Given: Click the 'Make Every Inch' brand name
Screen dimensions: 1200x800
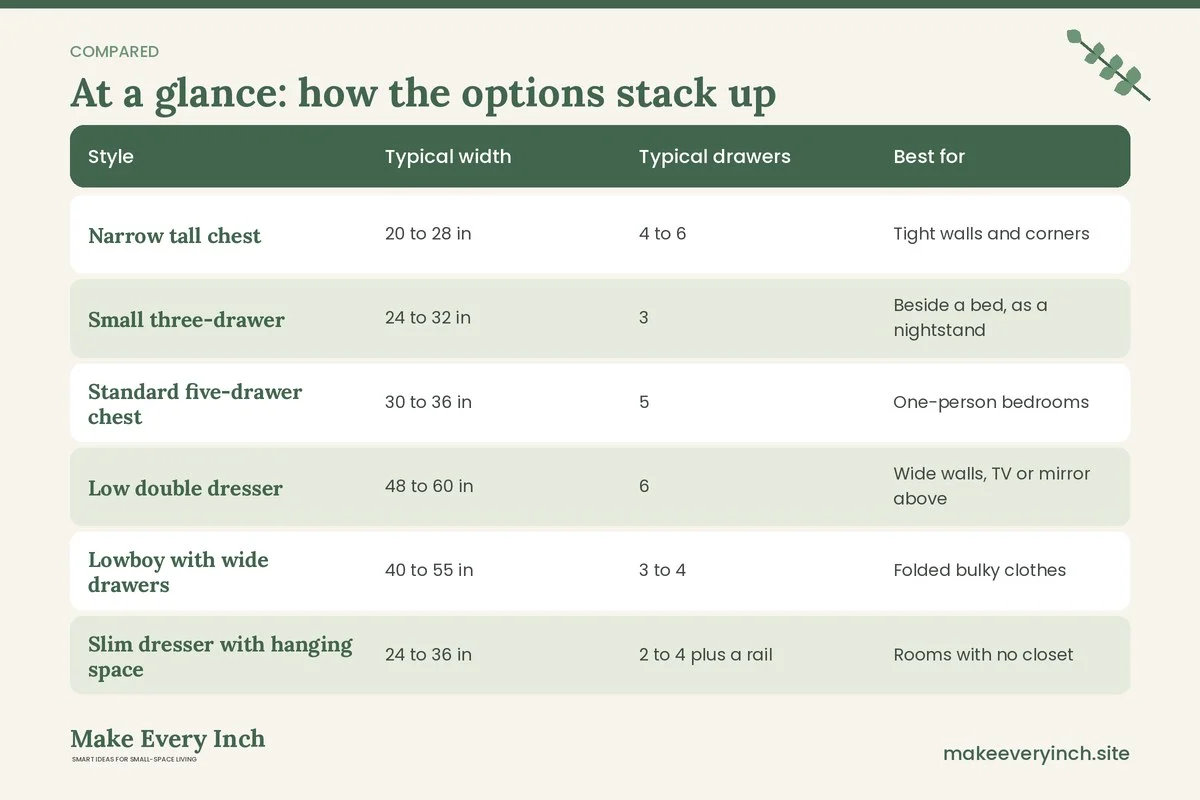Looking at the screenshot, I should click(x=168, y=739).
